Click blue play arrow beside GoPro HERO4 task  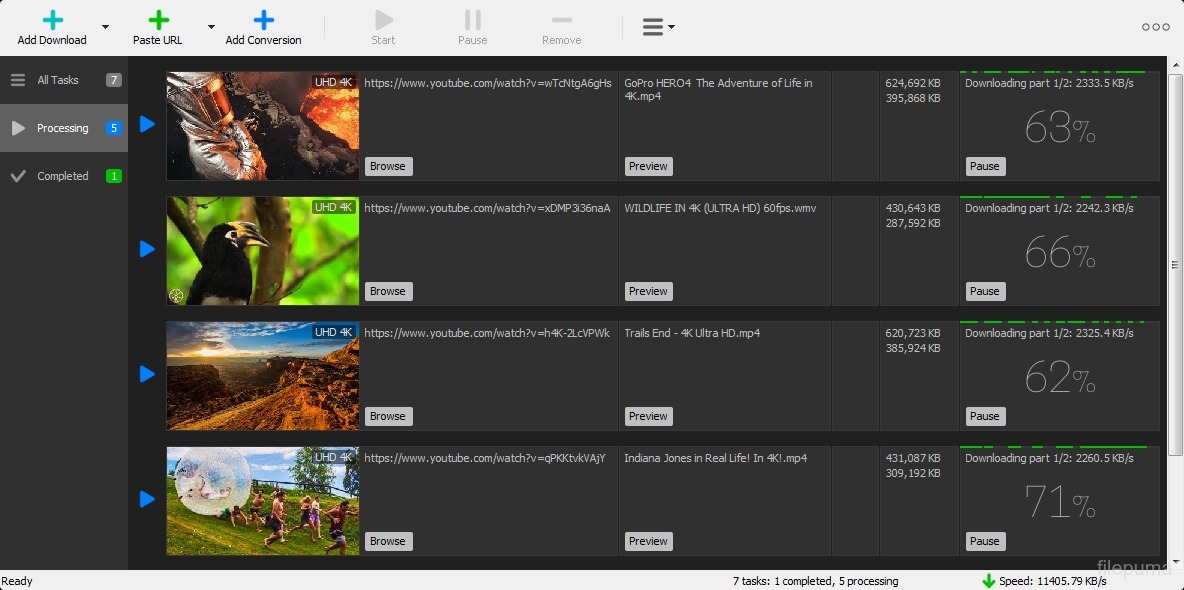[147, 124]
